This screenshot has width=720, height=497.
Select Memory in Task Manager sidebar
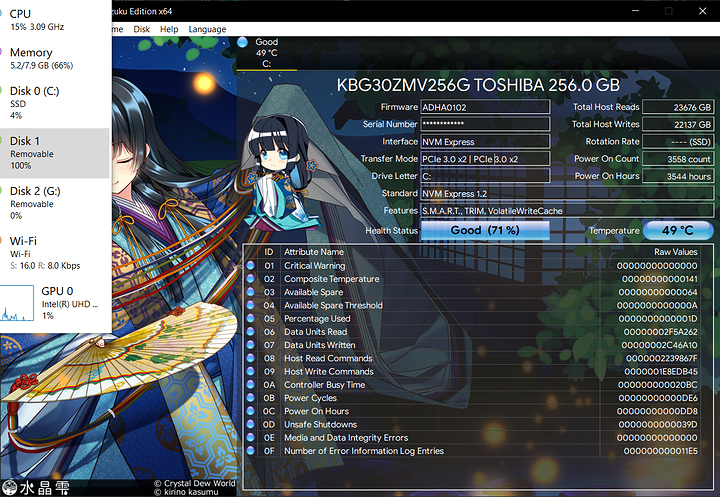55,58
